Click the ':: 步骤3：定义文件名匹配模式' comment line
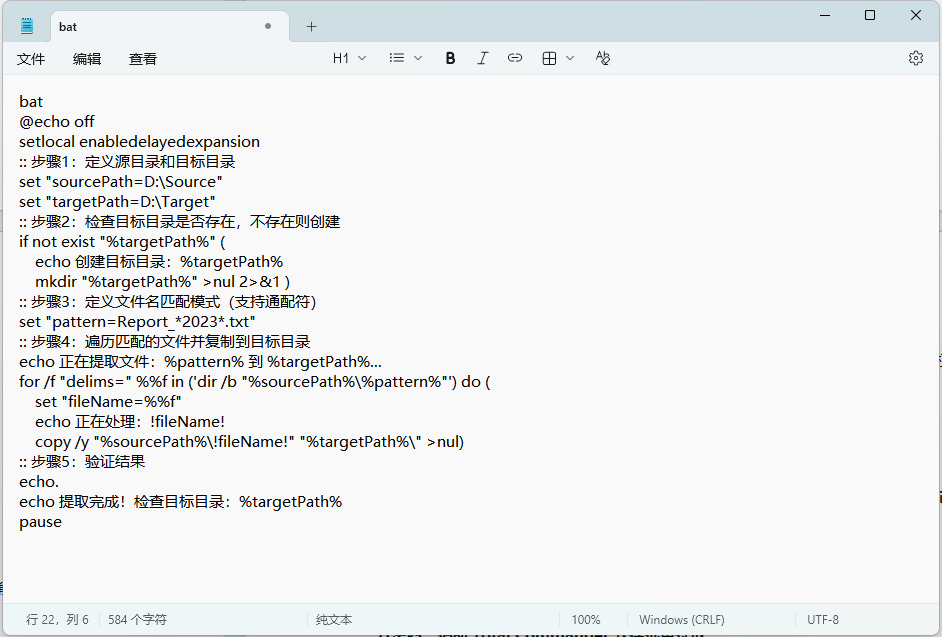Screen dimensions: 942x637 [x=168, y=302]
